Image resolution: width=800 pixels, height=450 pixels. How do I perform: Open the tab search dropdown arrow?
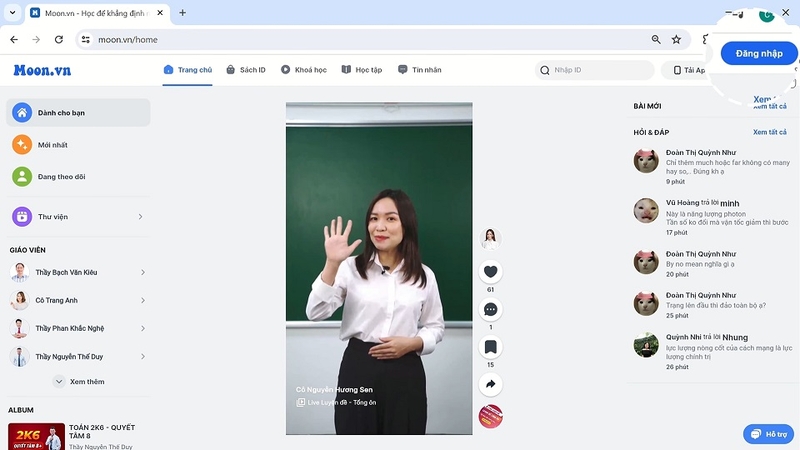pos(12,13)
